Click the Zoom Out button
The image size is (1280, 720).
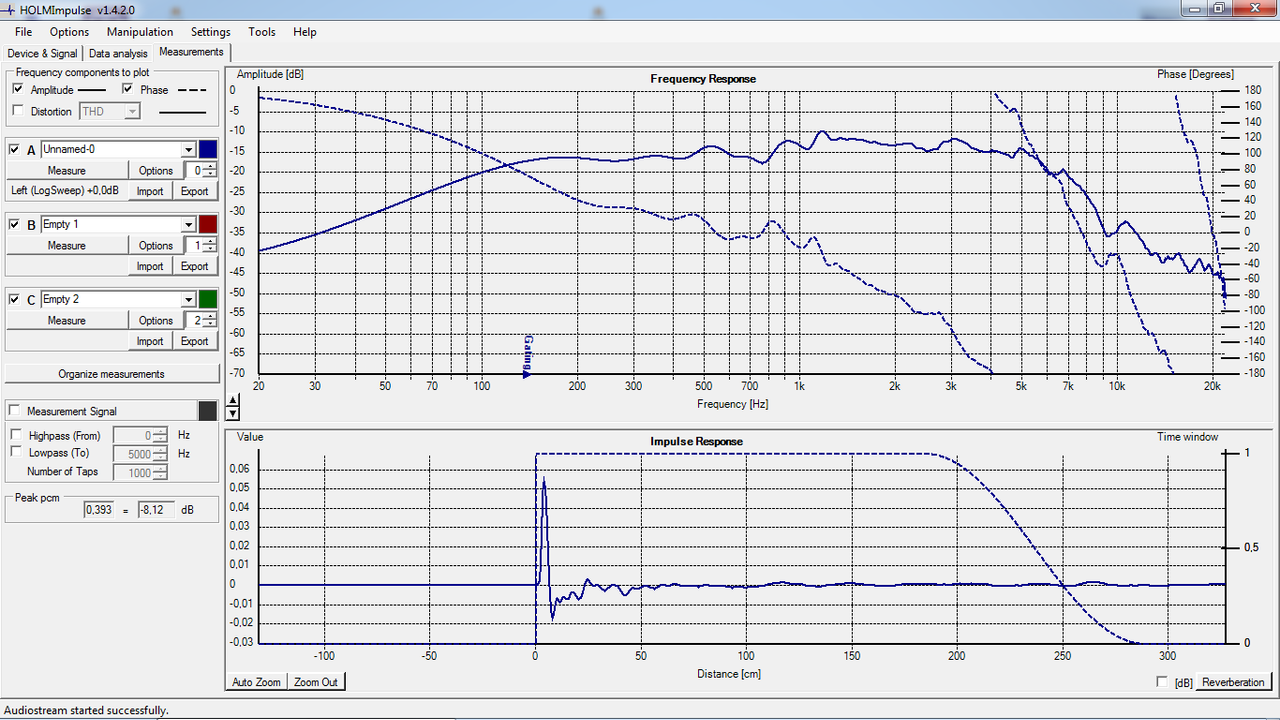click(316, 682)
